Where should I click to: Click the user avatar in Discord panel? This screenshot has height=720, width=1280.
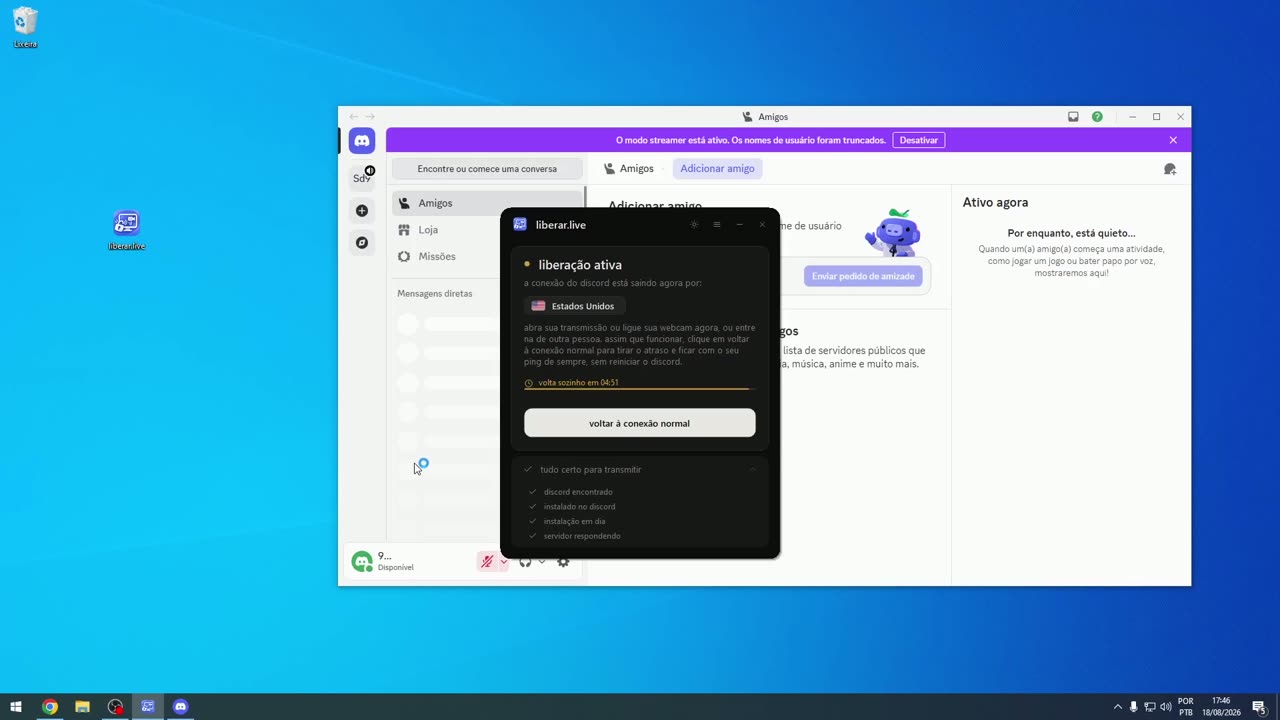point(361,562)
